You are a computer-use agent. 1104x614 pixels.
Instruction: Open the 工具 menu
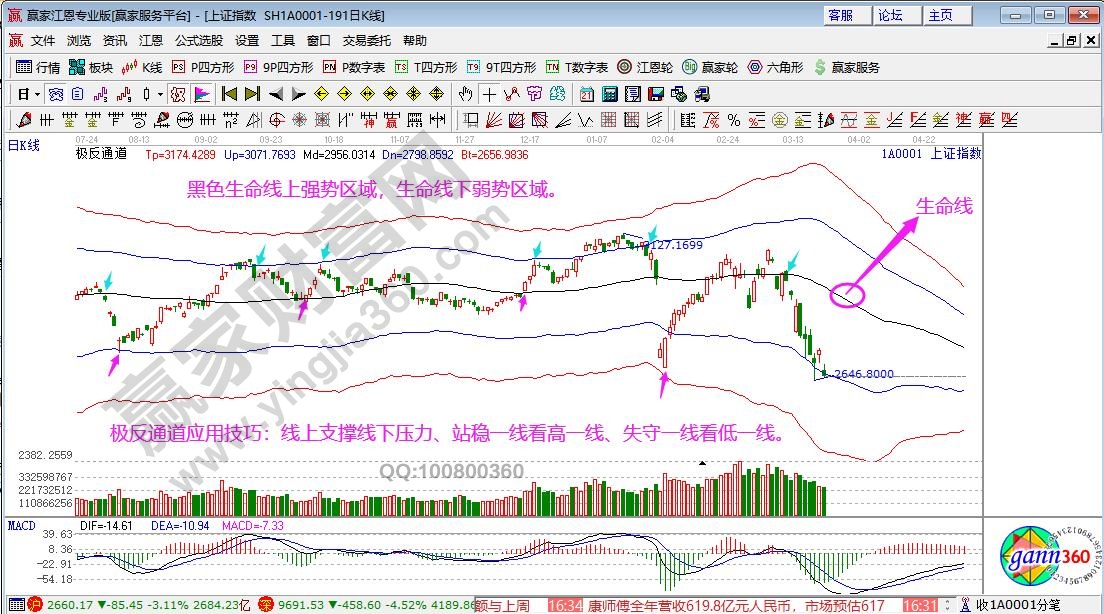click(x=283, y=41)
